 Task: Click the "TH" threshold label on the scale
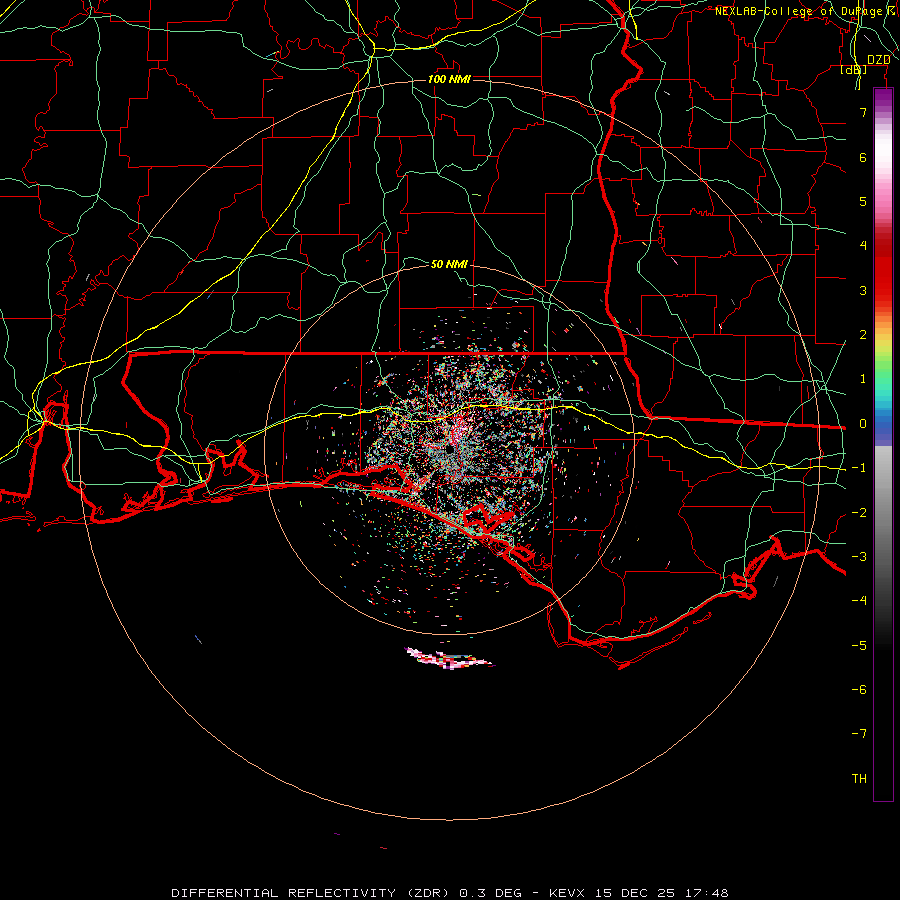coord(859,779)
